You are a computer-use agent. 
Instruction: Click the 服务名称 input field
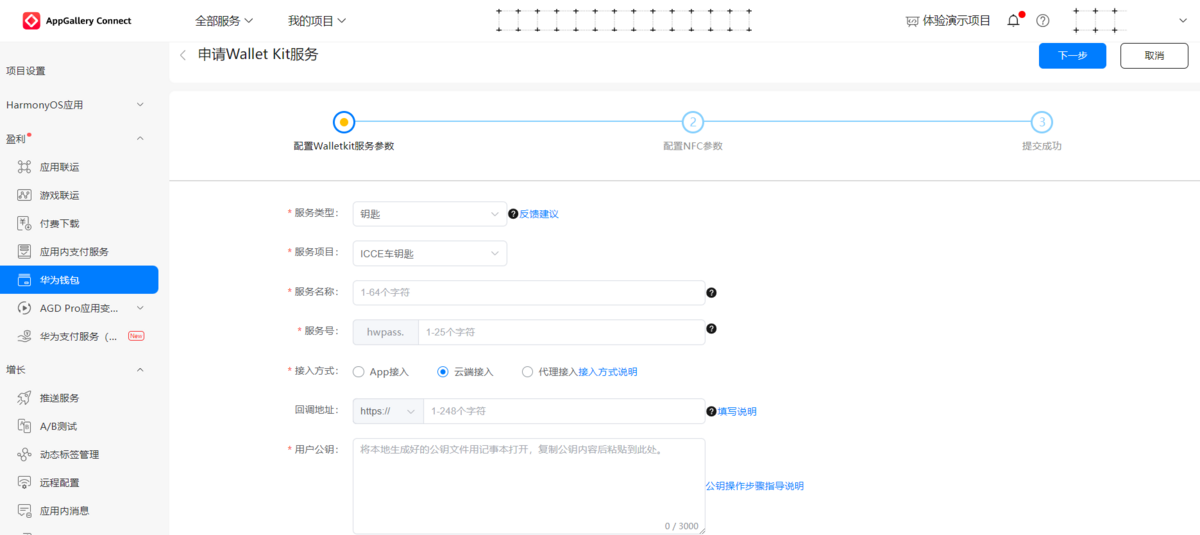click(528, 293)
